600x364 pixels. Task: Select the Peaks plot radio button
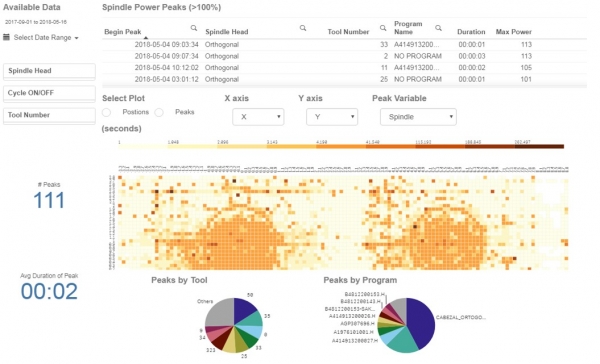(x=159, y=112)
